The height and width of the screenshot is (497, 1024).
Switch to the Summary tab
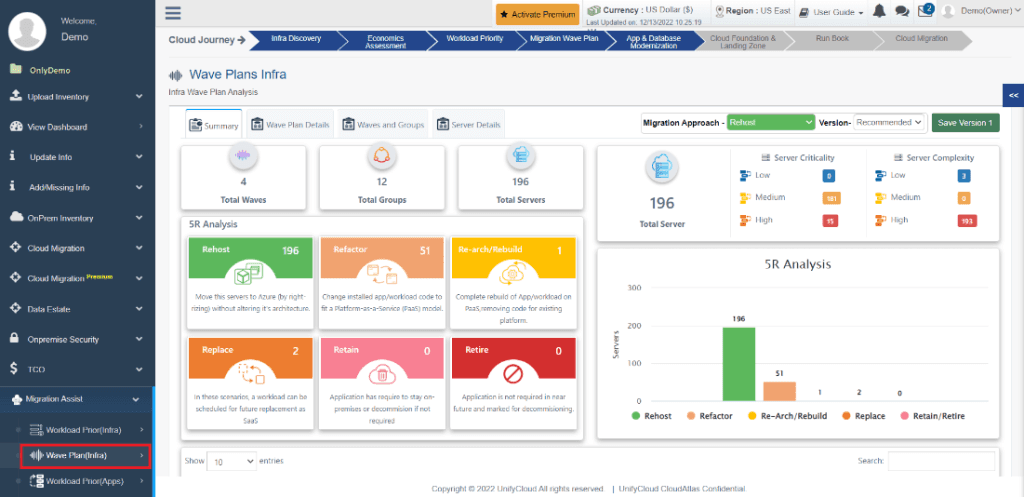[x=214, y=125]
